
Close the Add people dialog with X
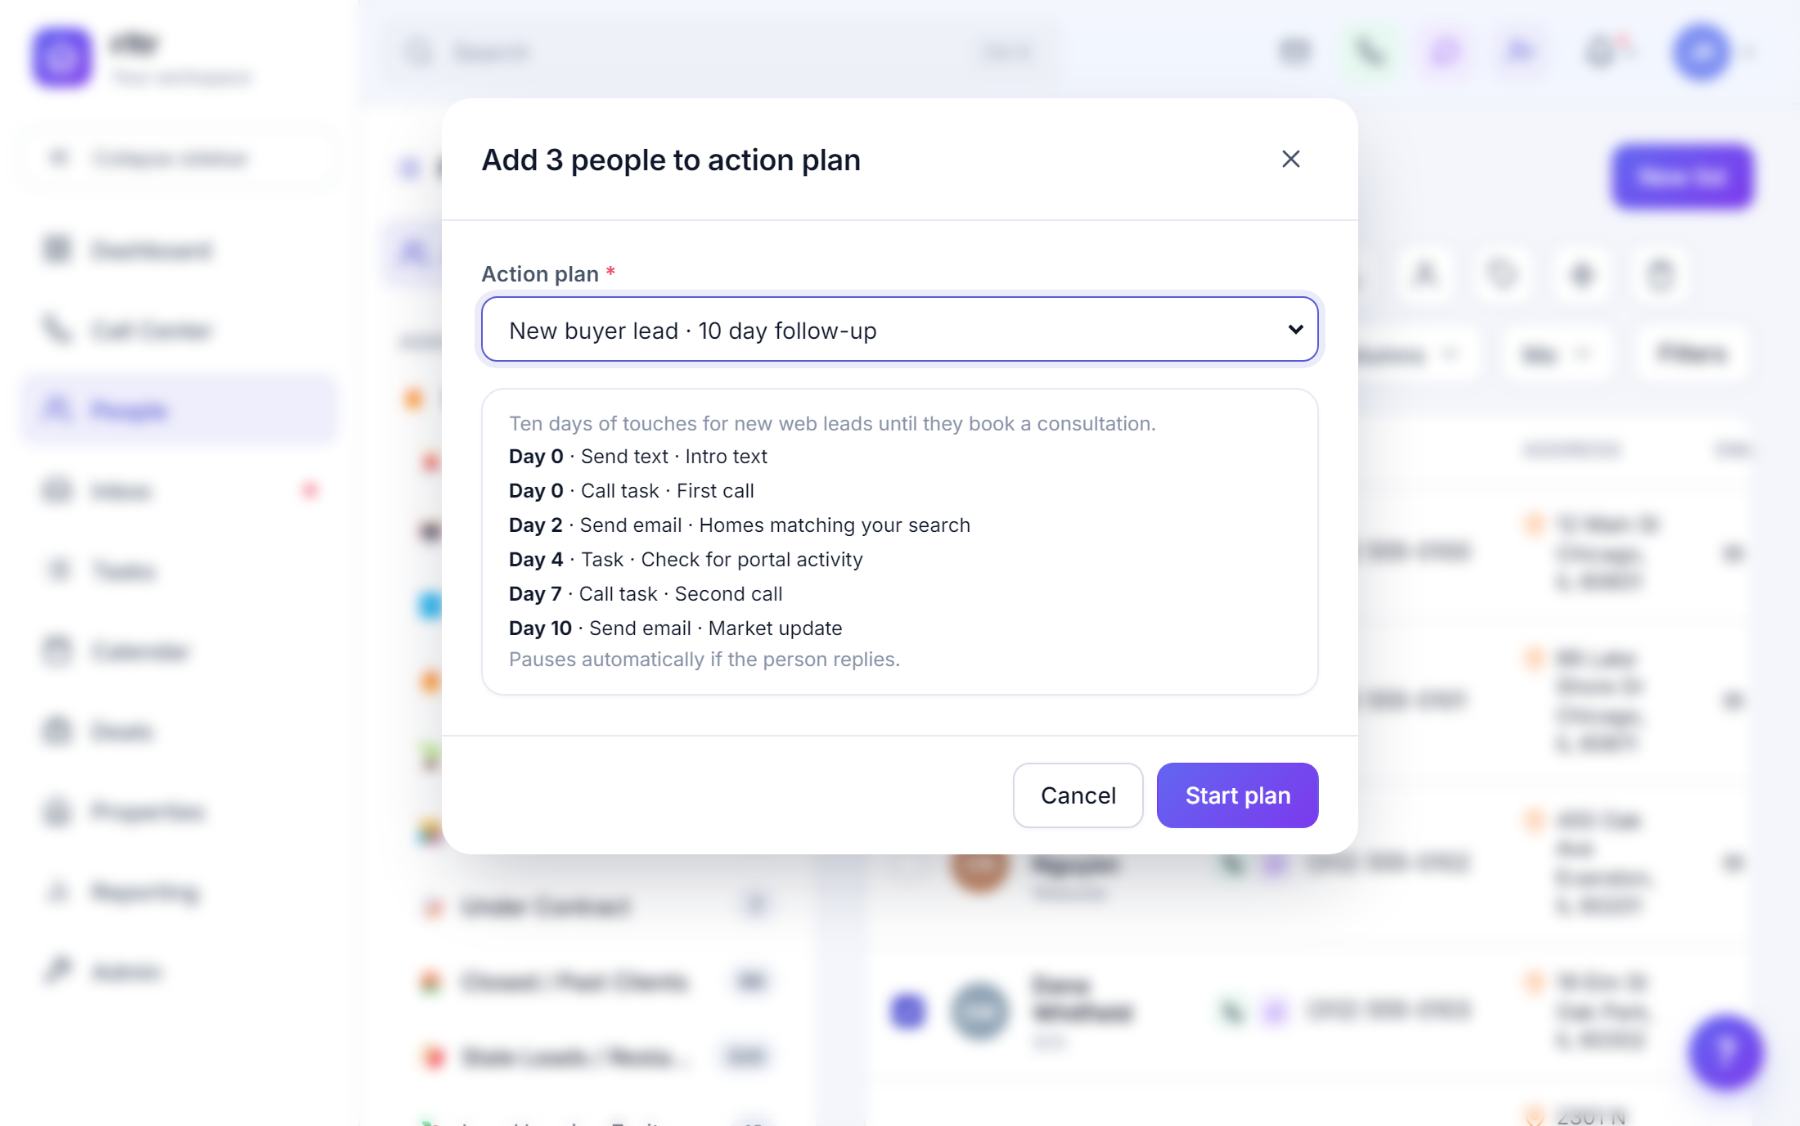1291,159
